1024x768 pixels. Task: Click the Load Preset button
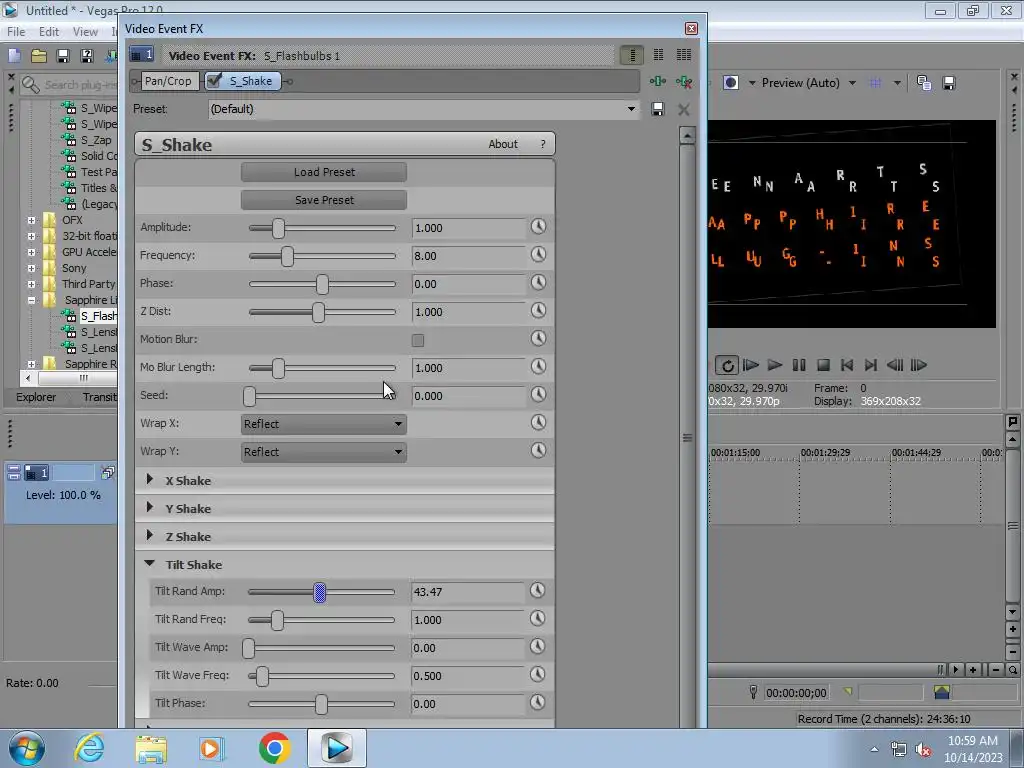(x=324, y=172)
